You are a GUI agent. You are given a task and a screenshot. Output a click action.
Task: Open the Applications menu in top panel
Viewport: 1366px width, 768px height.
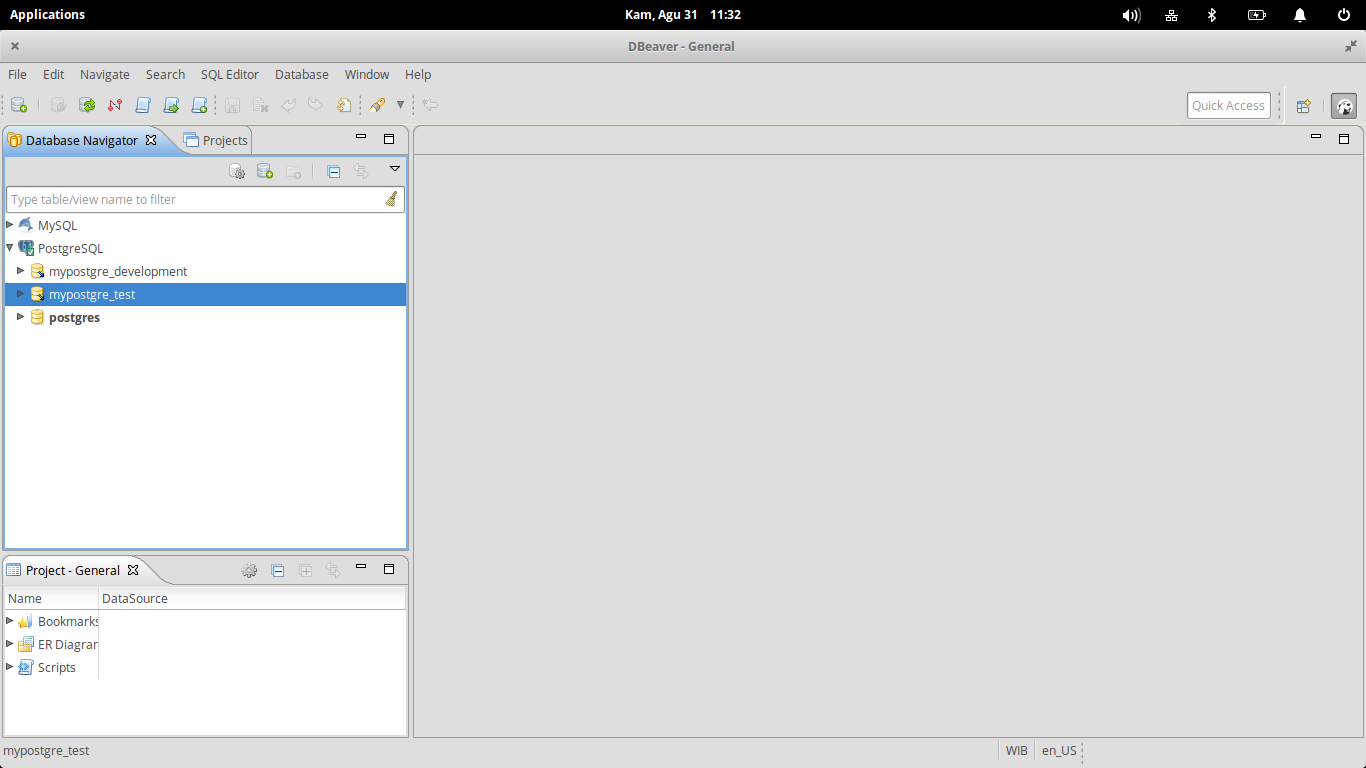tap(47, 14)
